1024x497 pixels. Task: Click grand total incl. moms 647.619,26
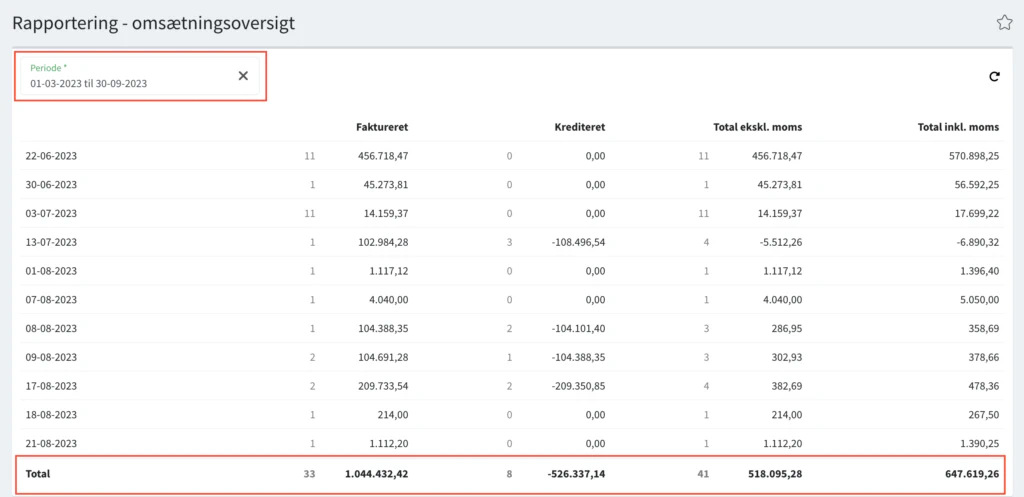(x=963, y=473)
